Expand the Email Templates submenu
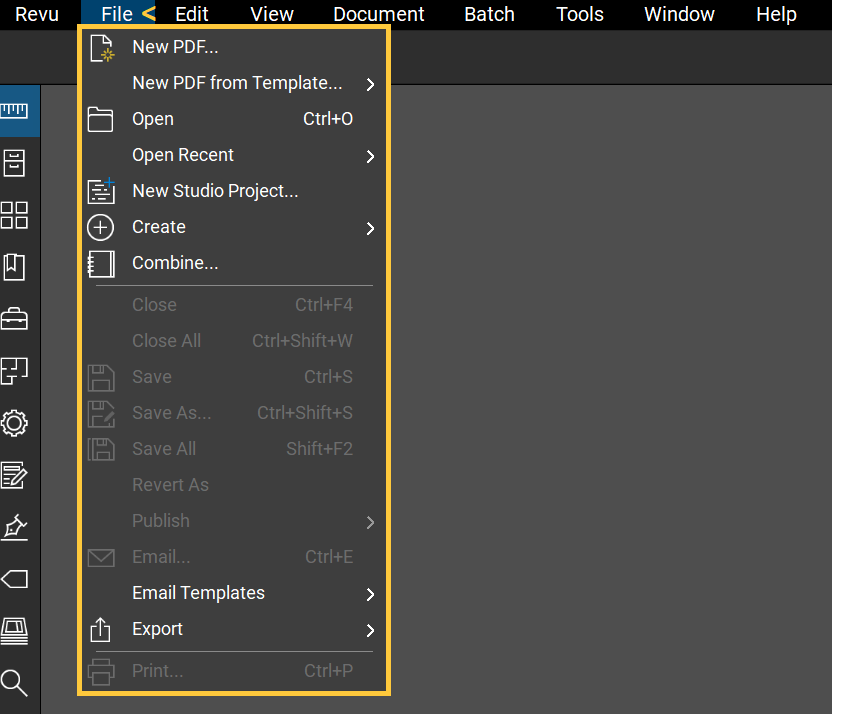The height and width of the screenshot is (714, 842). coord(198,593)
